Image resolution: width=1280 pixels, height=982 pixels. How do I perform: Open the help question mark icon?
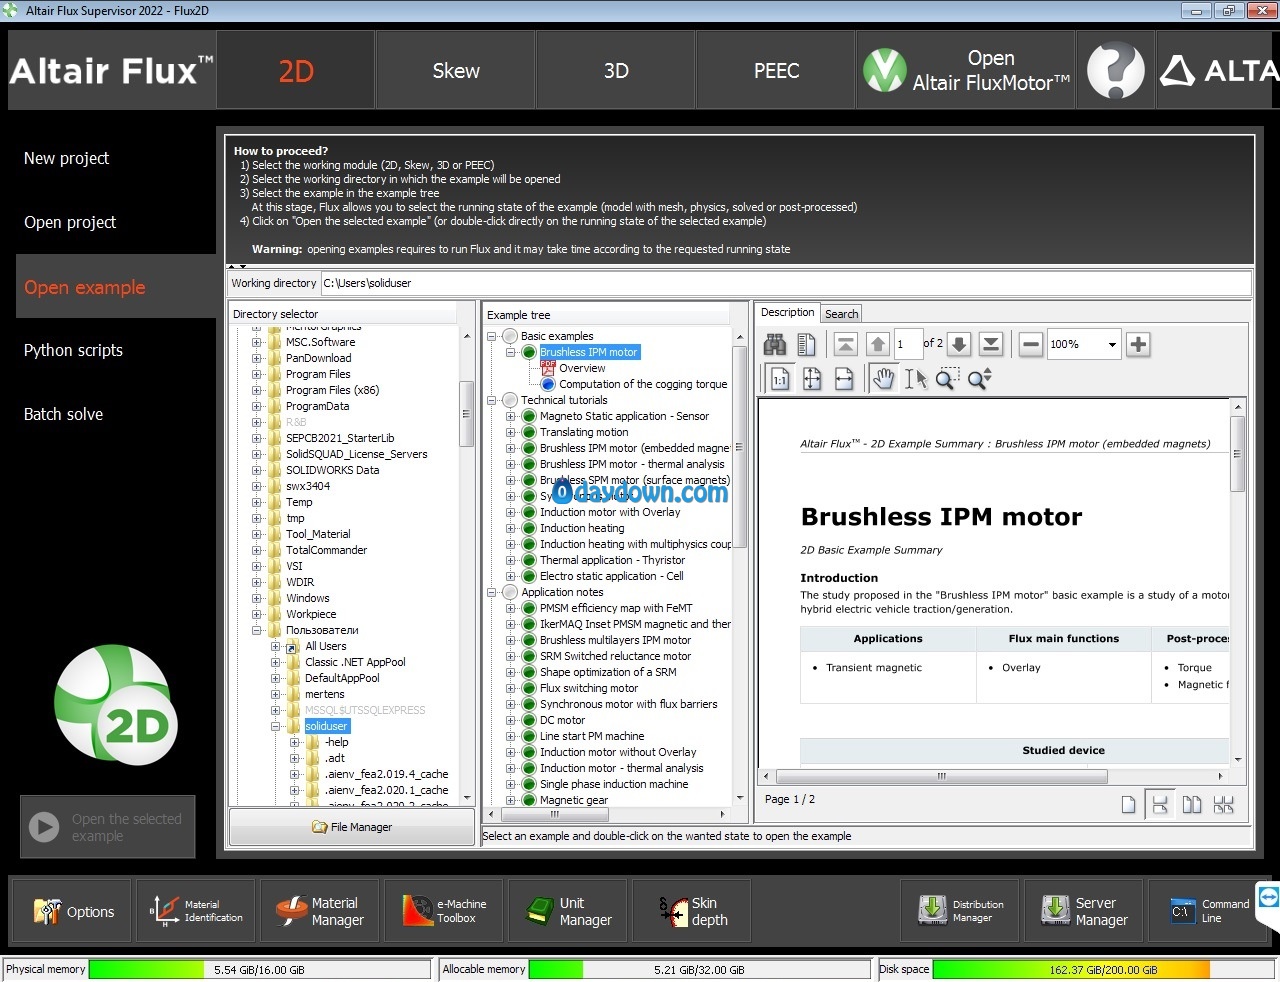coord(1115,70)
